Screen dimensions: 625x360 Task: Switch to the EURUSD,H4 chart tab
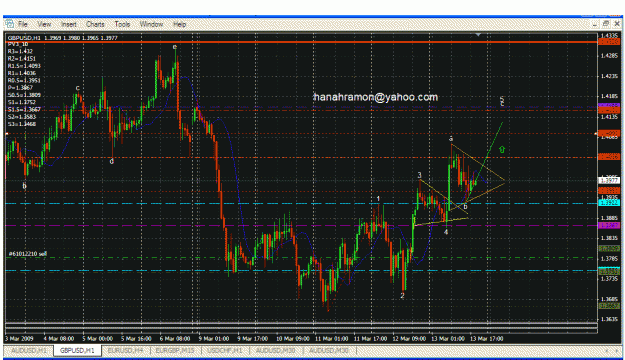click(125, 351)
